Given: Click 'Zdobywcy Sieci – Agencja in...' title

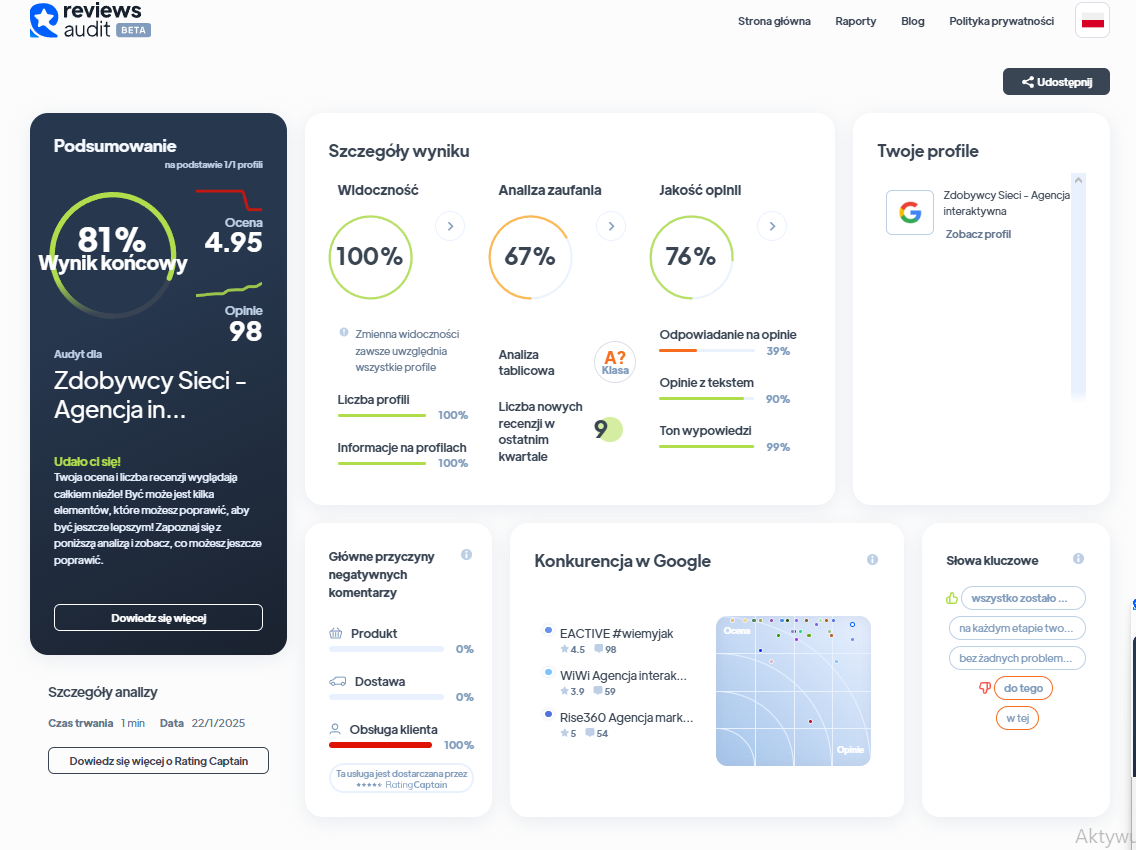Looking at the screenshot, I should coord(150,395).
